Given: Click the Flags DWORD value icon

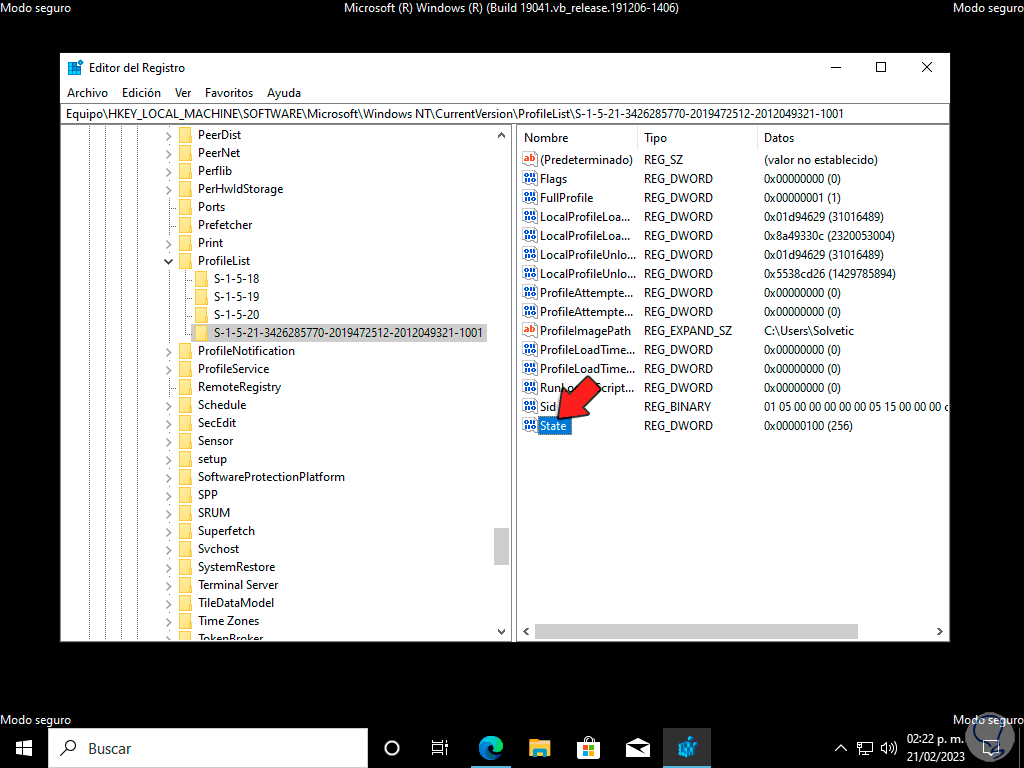Looking at the screenshot, I should tap(530, 178).
